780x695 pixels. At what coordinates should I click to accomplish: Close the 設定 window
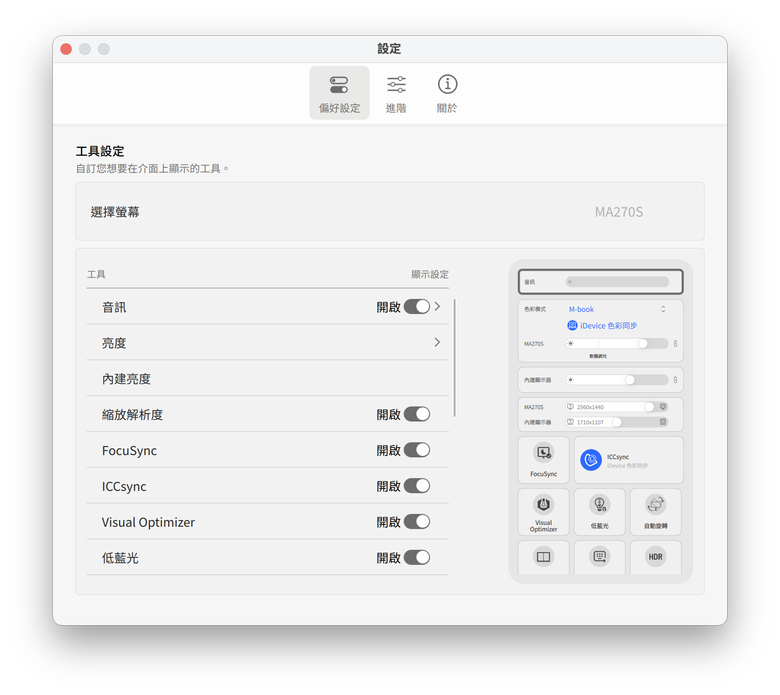point(66,49)
